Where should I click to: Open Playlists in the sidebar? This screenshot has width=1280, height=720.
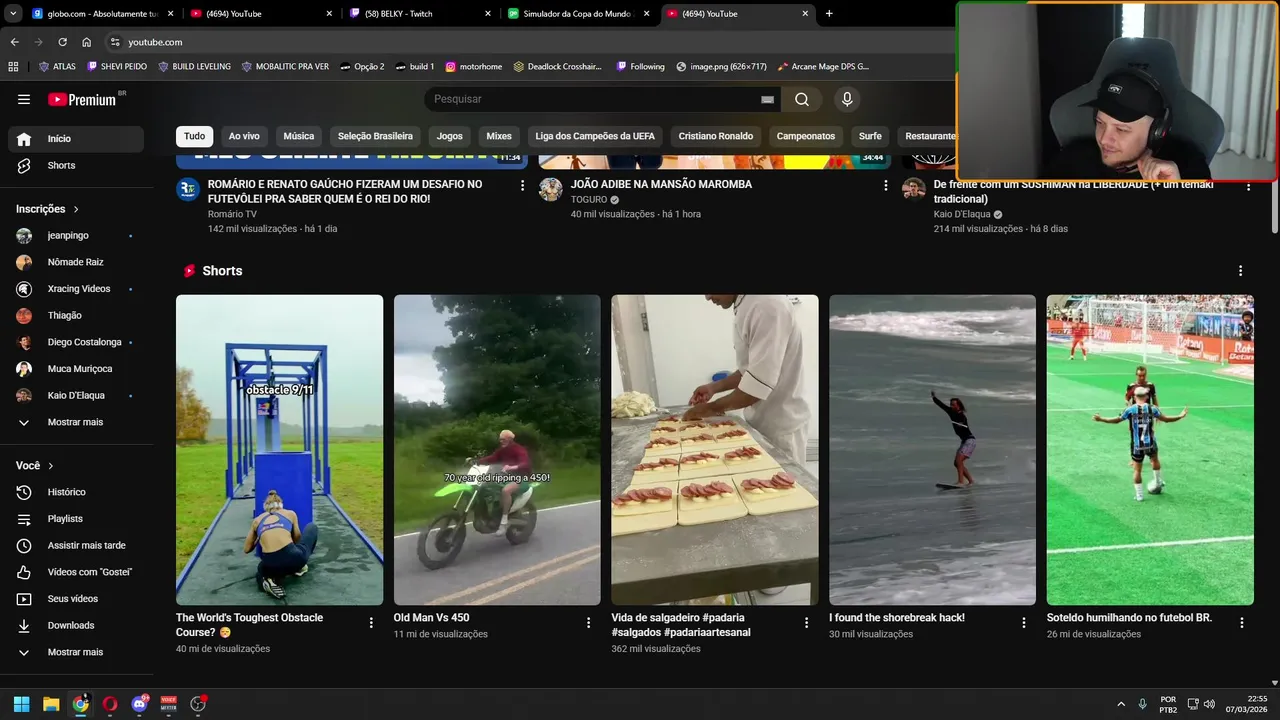pos(76,519)
